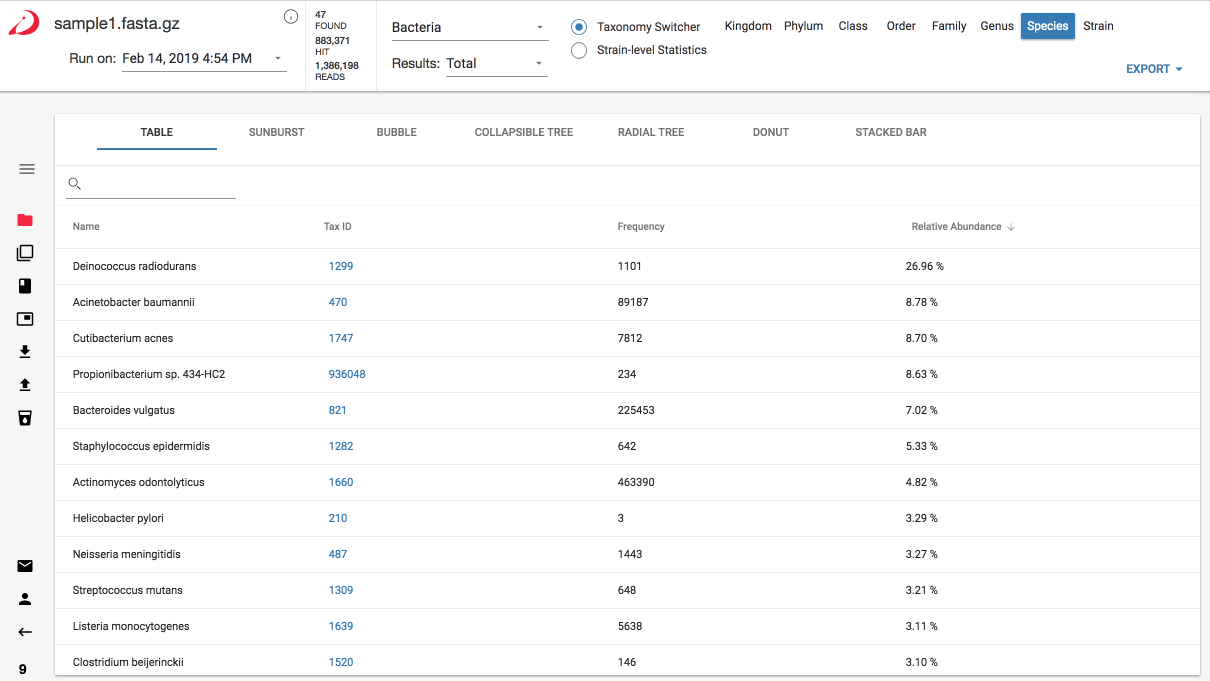The image size is (1210, 681).
Task: Switch to the TABLE tab
Action: 157,132
